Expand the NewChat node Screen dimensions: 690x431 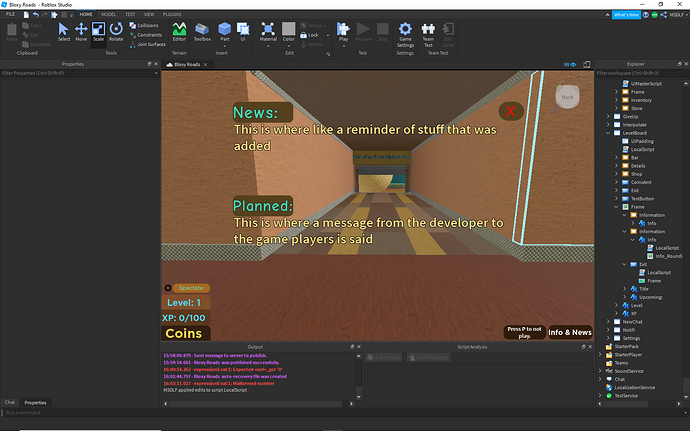608,322
